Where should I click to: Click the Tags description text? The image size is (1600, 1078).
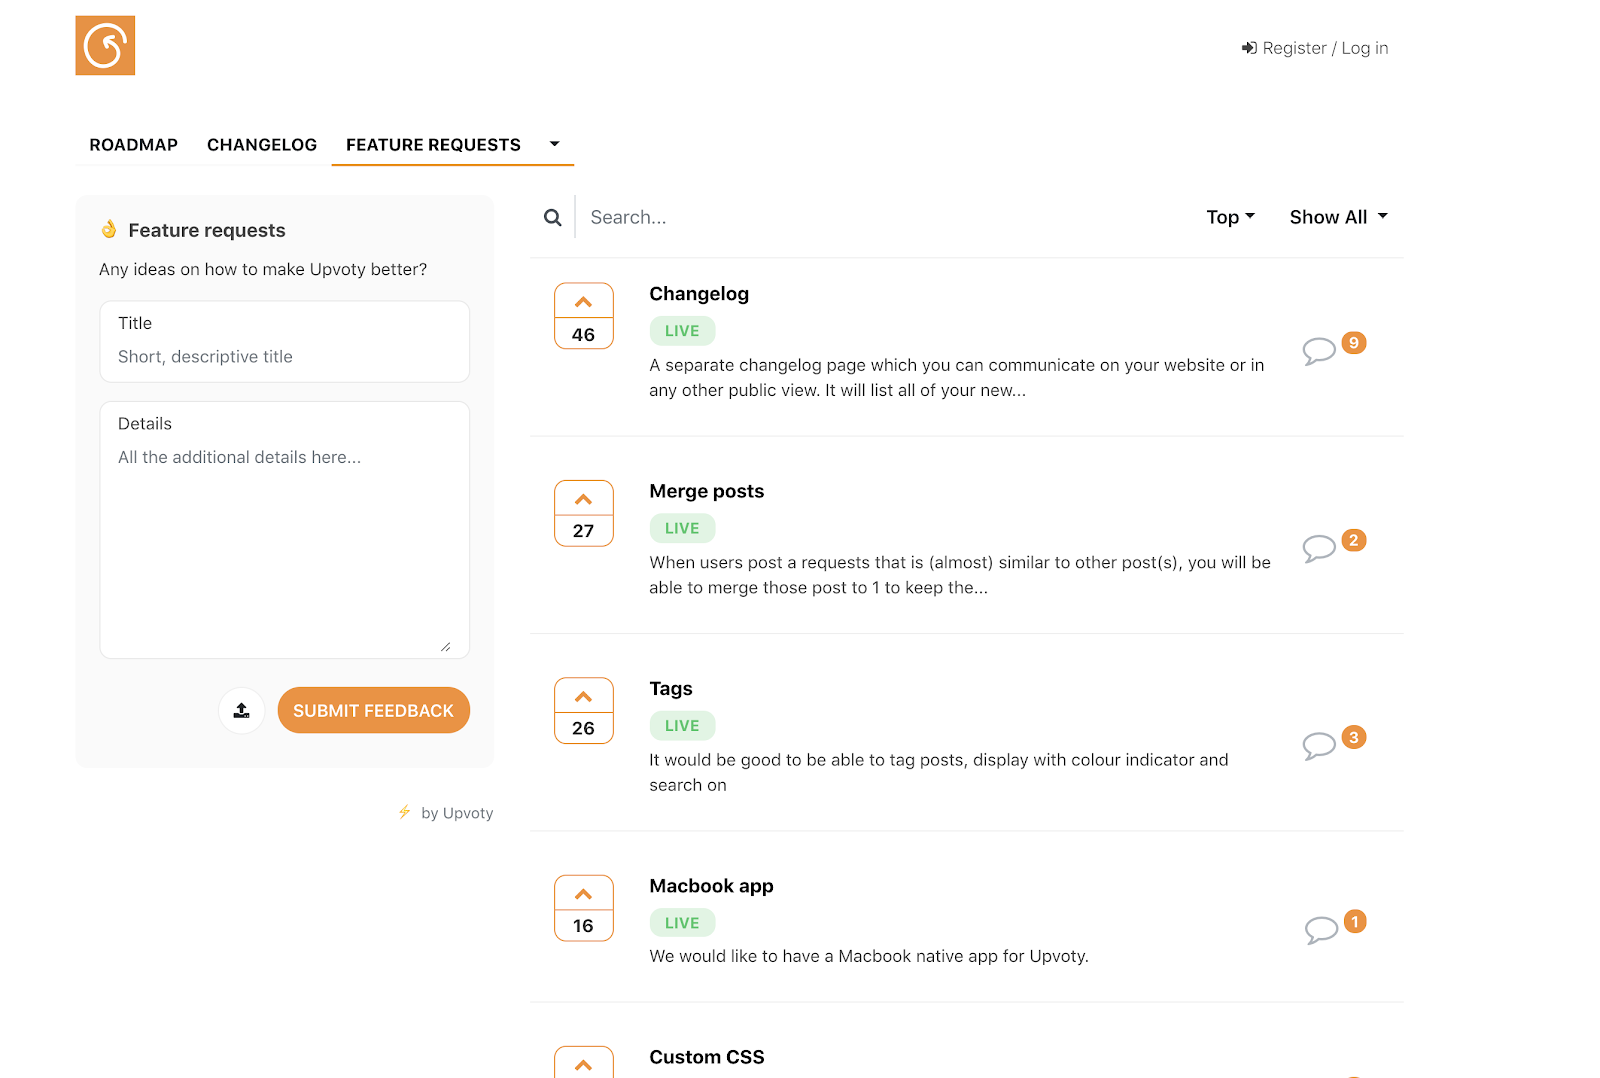[x=939, y=772]
